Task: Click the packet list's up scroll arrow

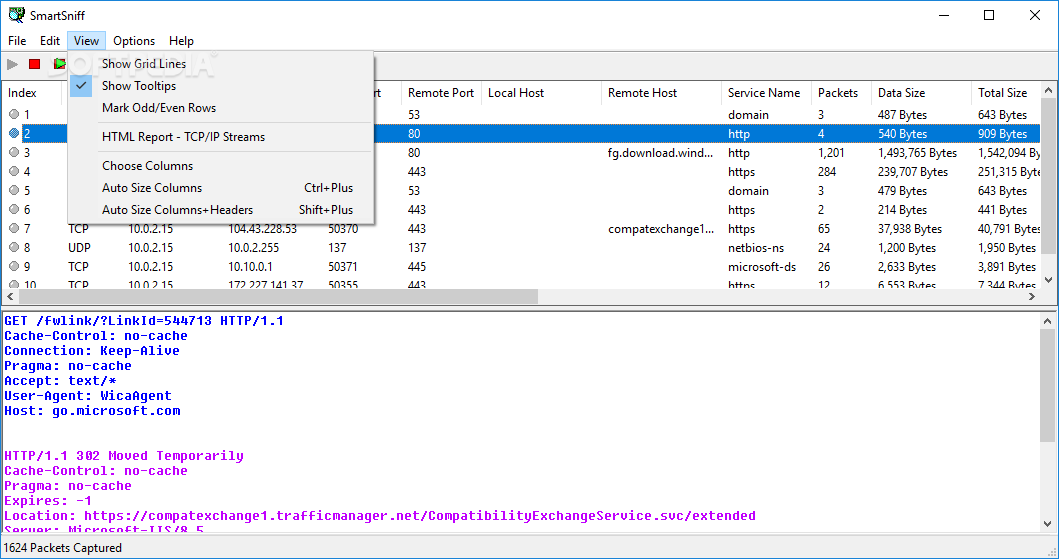Action: [1048, 90]
